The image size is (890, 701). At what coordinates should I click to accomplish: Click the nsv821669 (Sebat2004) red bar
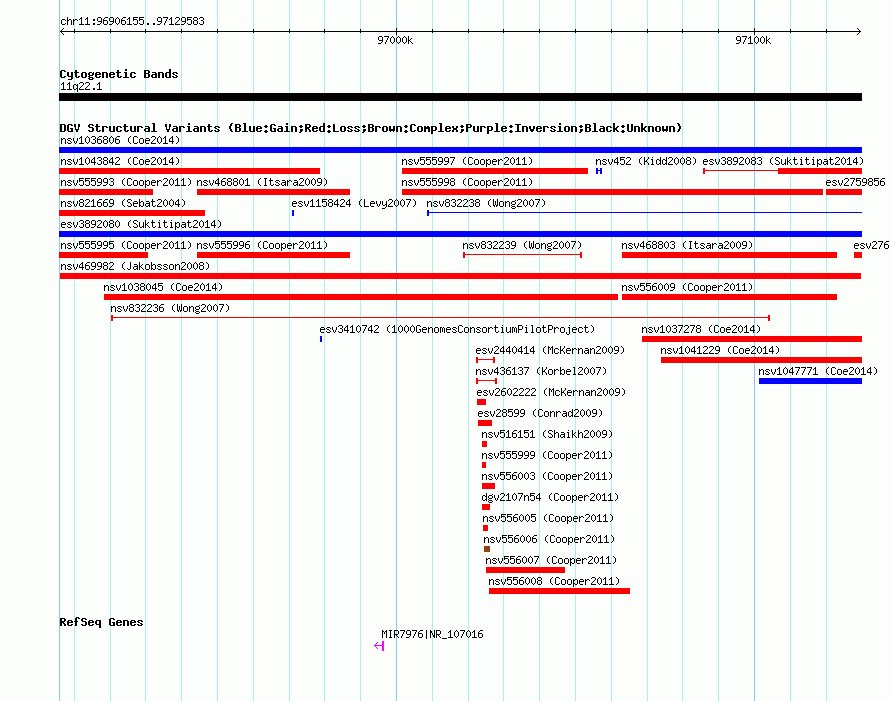(132, 213)
